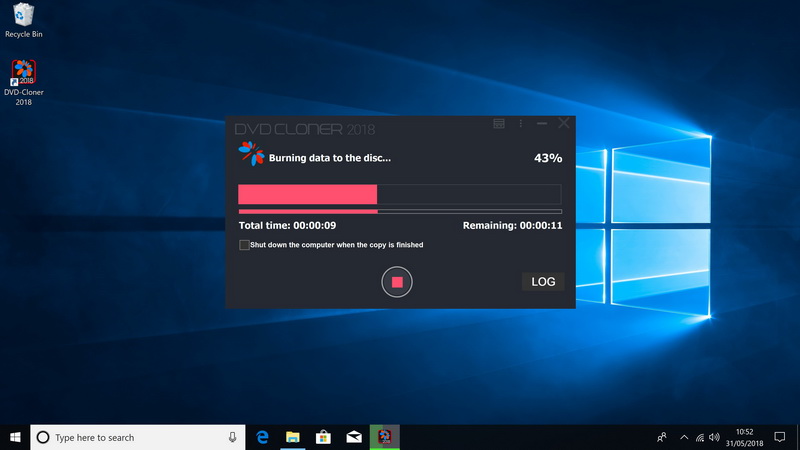Close the DVD-Cloner window
800x450 pixels.
[563, 123]
